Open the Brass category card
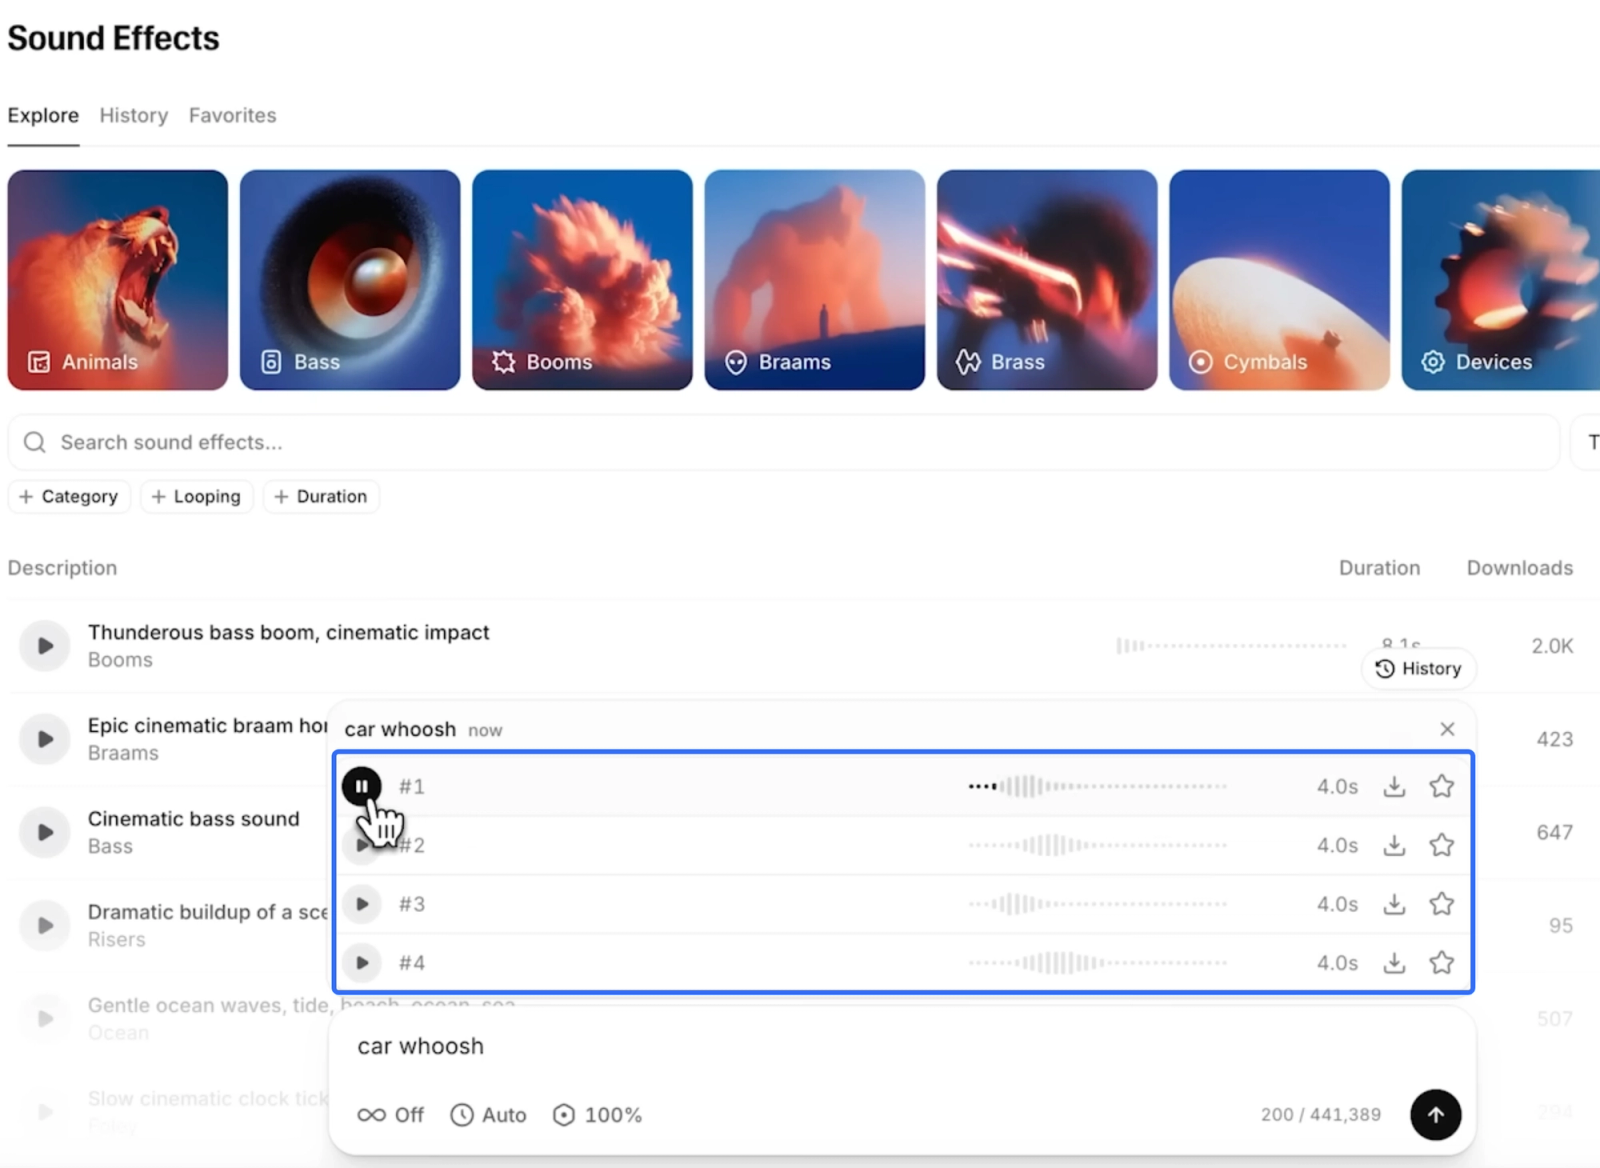The height and width of the screenshot is (1168, 1600). [x=1047, y=280]
